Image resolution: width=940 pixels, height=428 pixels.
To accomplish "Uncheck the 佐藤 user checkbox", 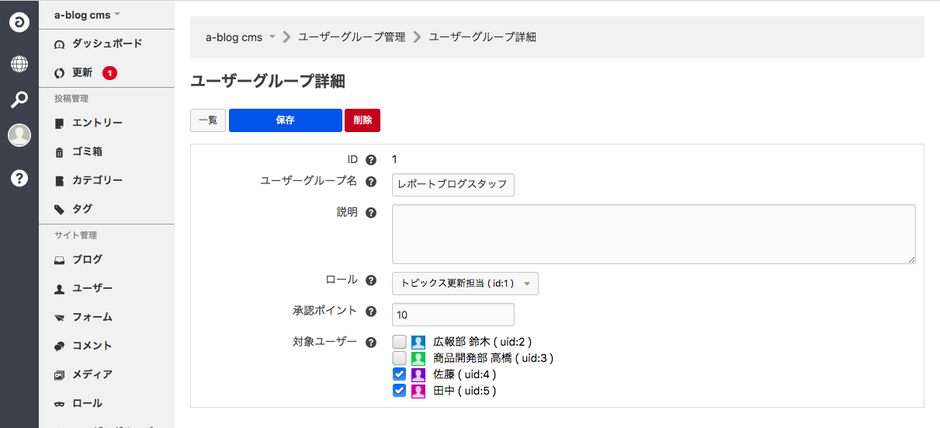I will 400,374.
